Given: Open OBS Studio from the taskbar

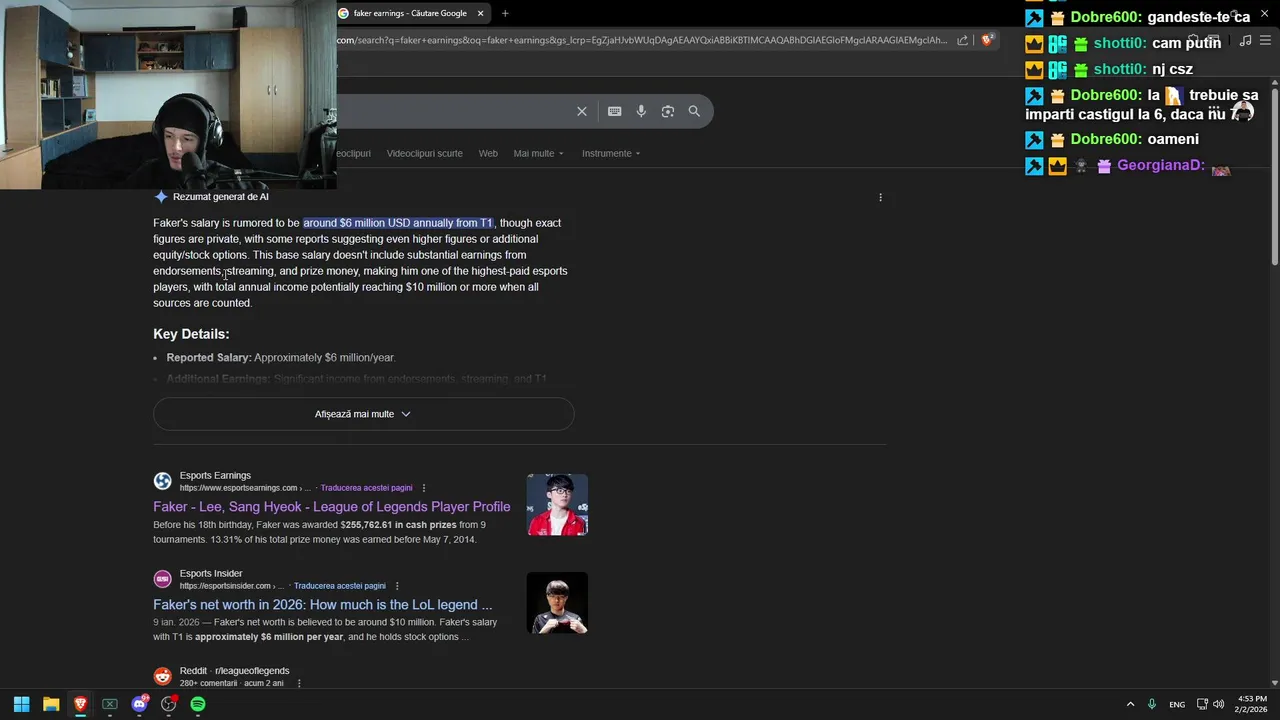Looking at the screenshot, I should (169, 704).
